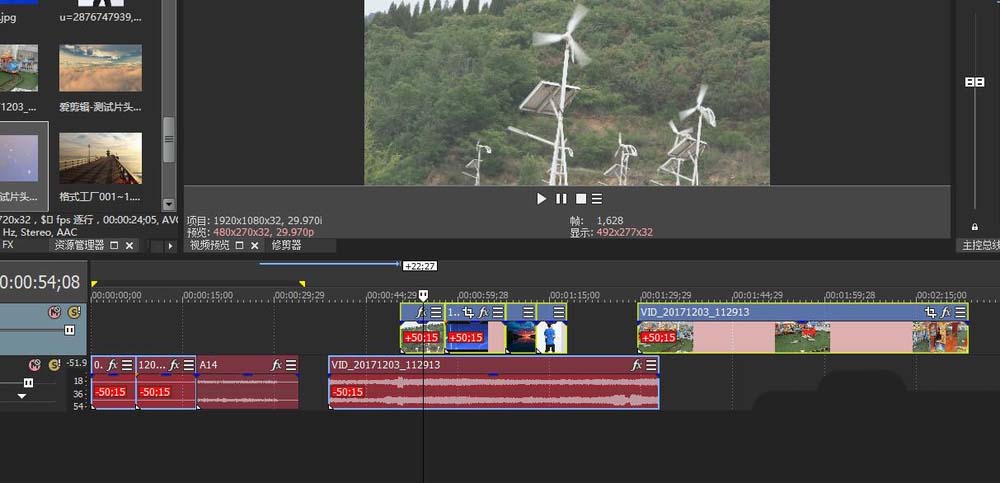Open pan/crop on VID_20171203_112913 video clip
Image resolution: width=1000 pixels, height=483 pixels.
click(931, 312)
